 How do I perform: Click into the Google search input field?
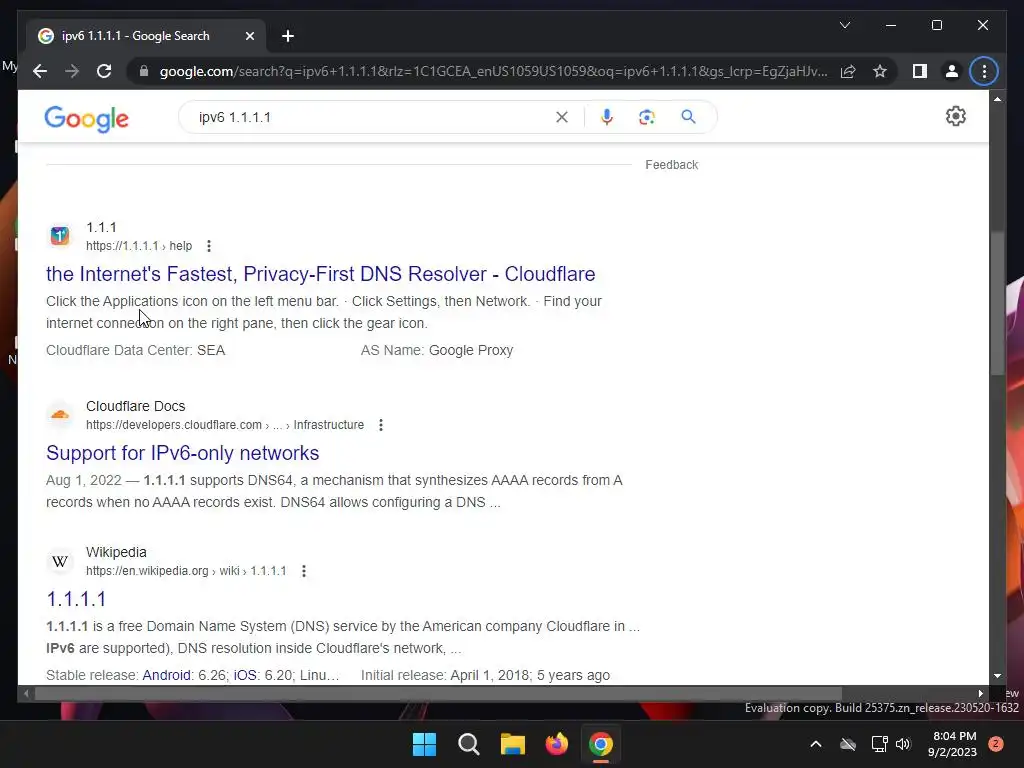click(x=372, y=118)
